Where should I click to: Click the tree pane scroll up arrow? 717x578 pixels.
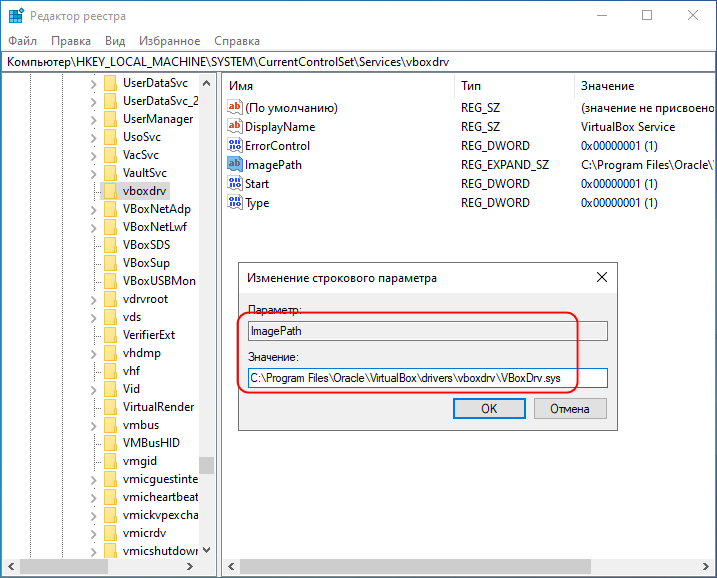pos(207,83)
